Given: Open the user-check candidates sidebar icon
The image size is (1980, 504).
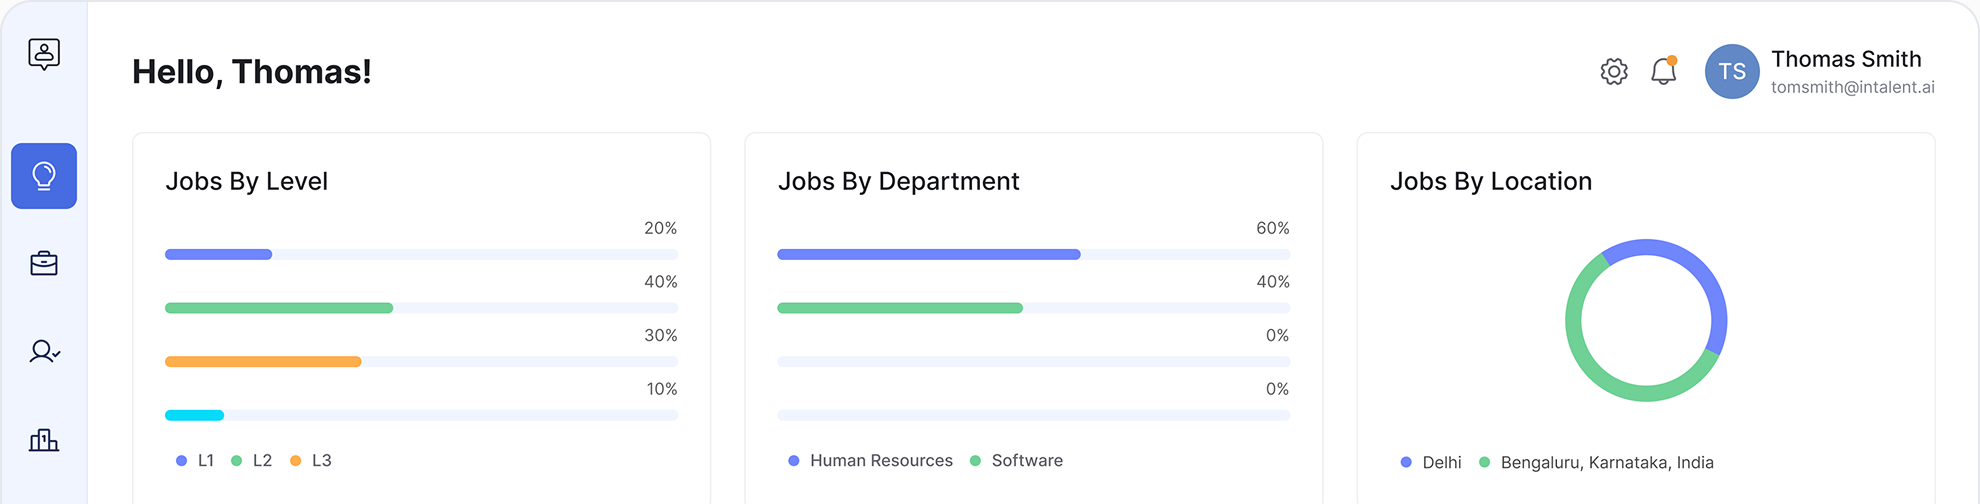Looking at the screenshot, I should [44, 352].
